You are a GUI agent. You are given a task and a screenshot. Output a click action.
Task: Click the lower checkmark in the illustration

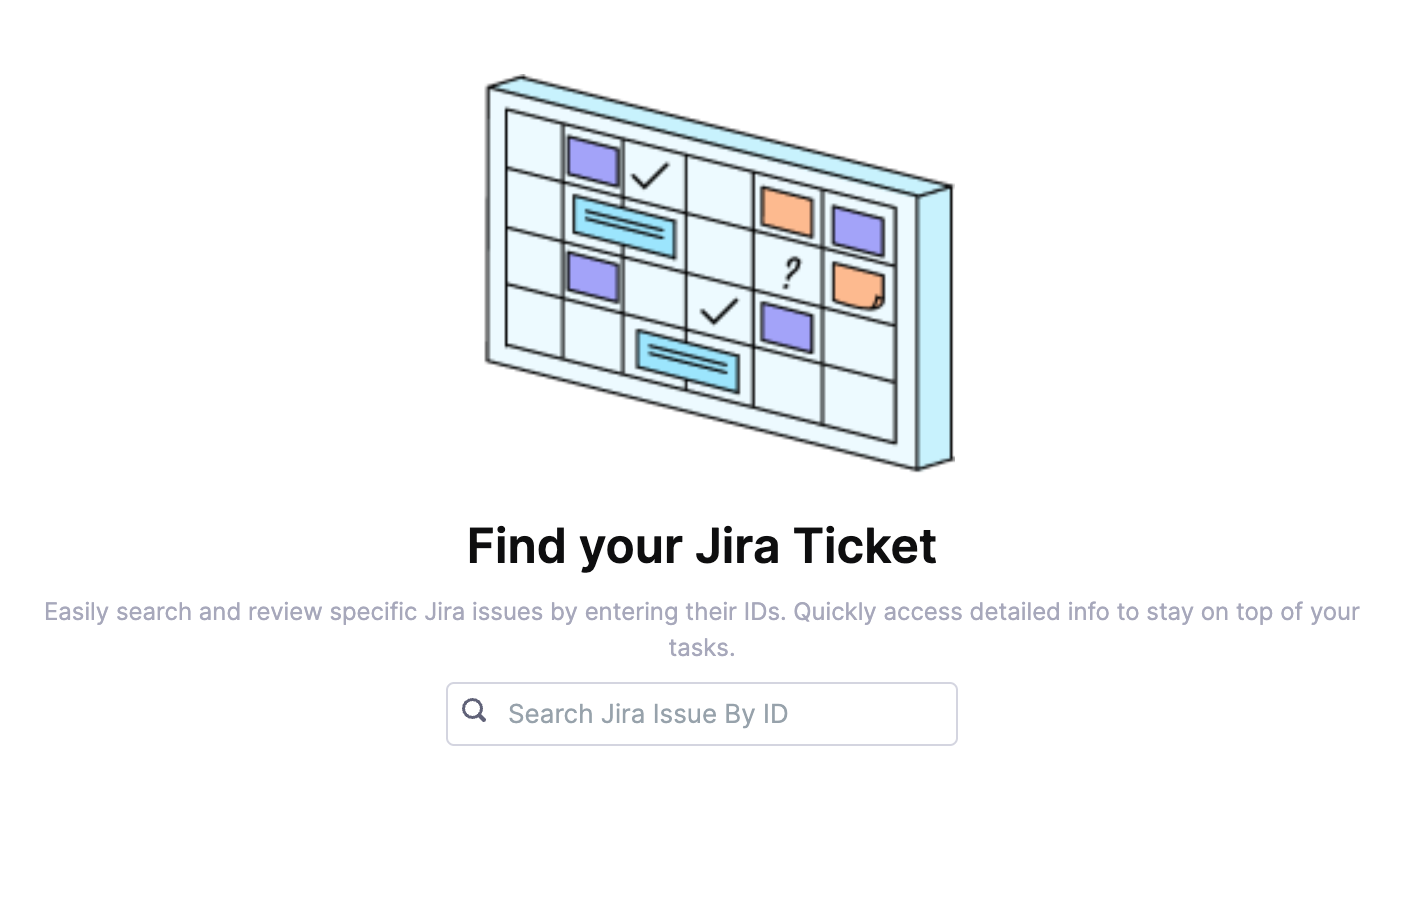pyautogui.click(x=715, y=315)
